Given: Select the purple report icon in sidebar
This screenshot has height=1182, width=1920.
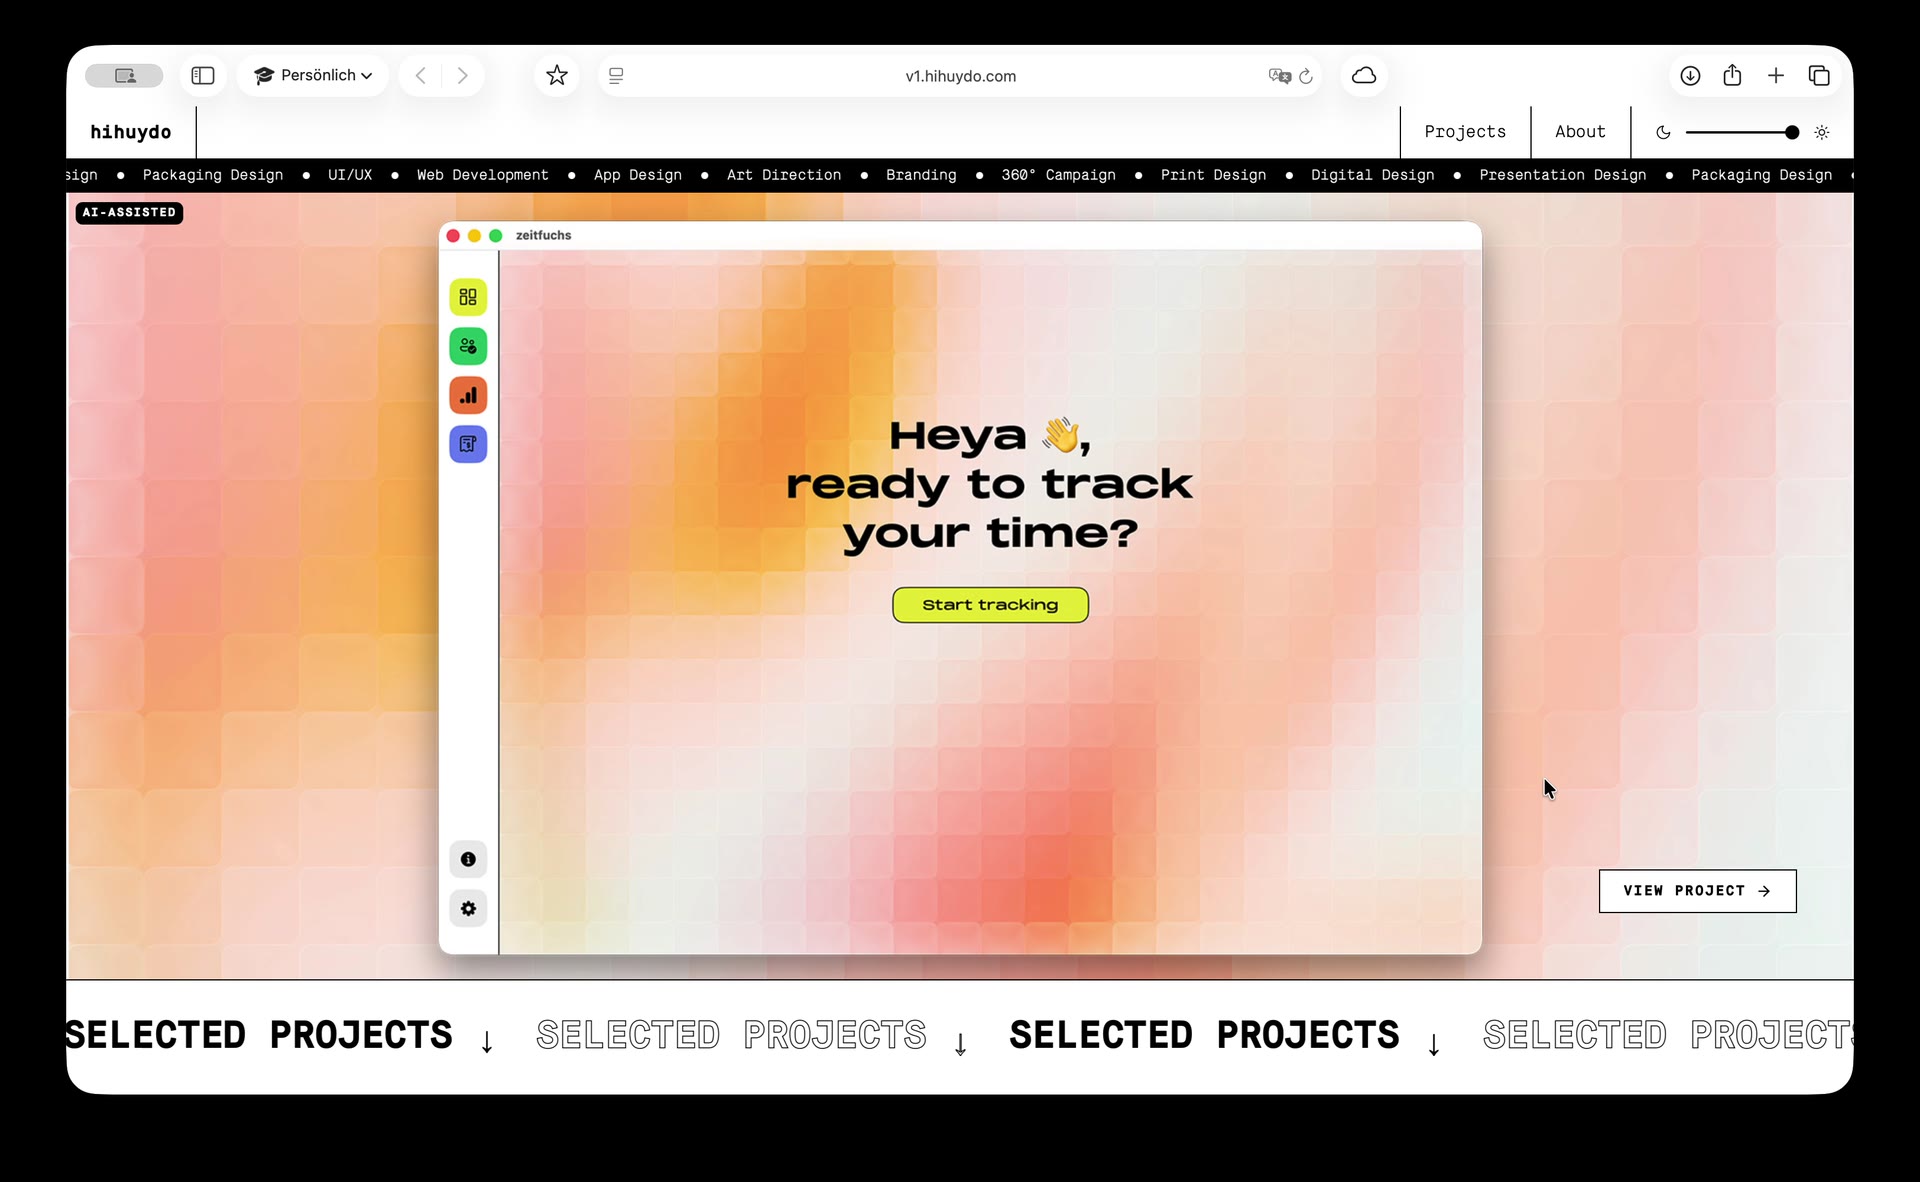Looking at the screenshot, I should 468,444.
